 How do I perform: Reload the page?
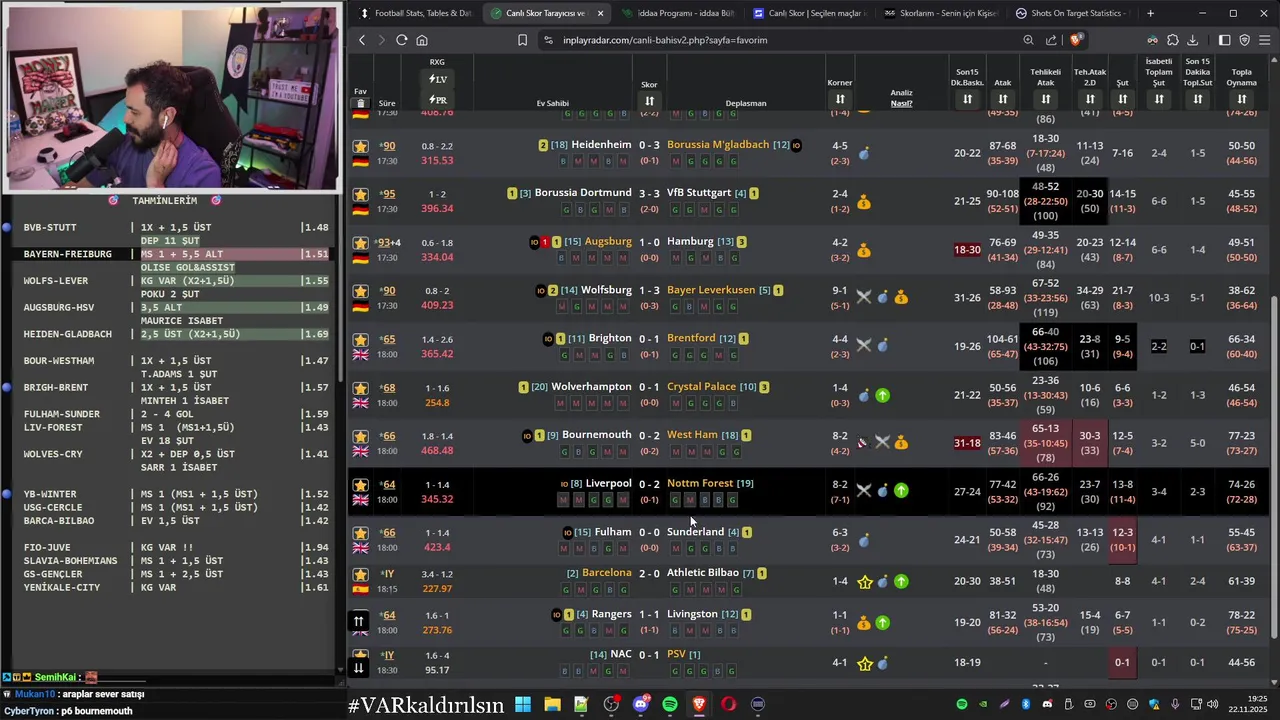click(x=401, y=40)
